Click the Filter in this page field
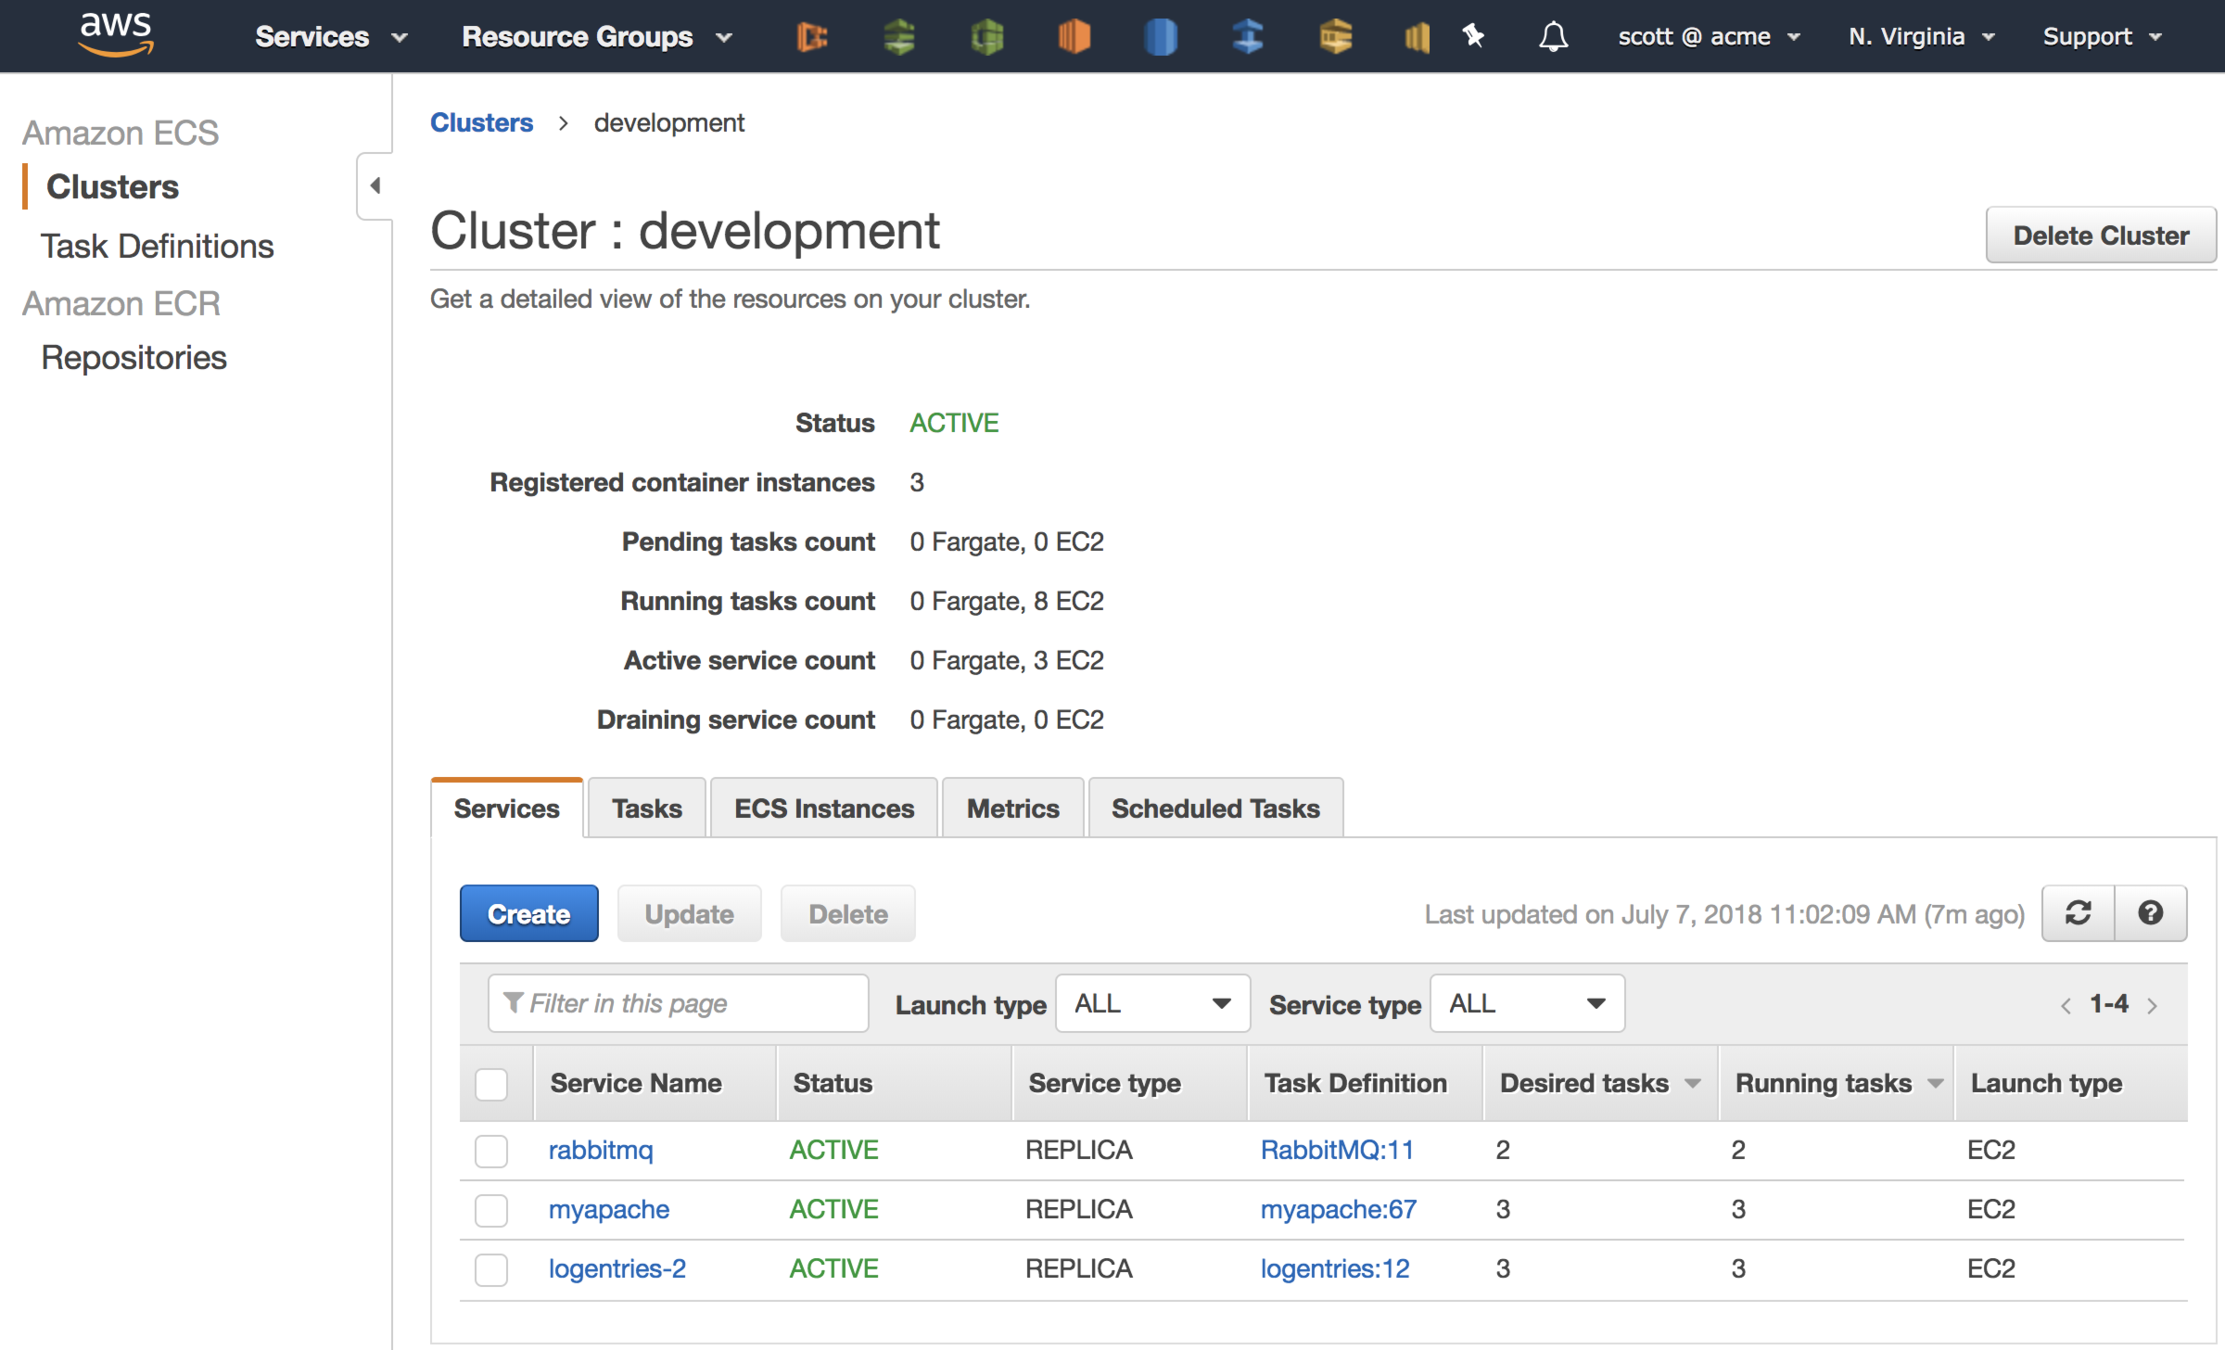 click(x=679, y=1003)
